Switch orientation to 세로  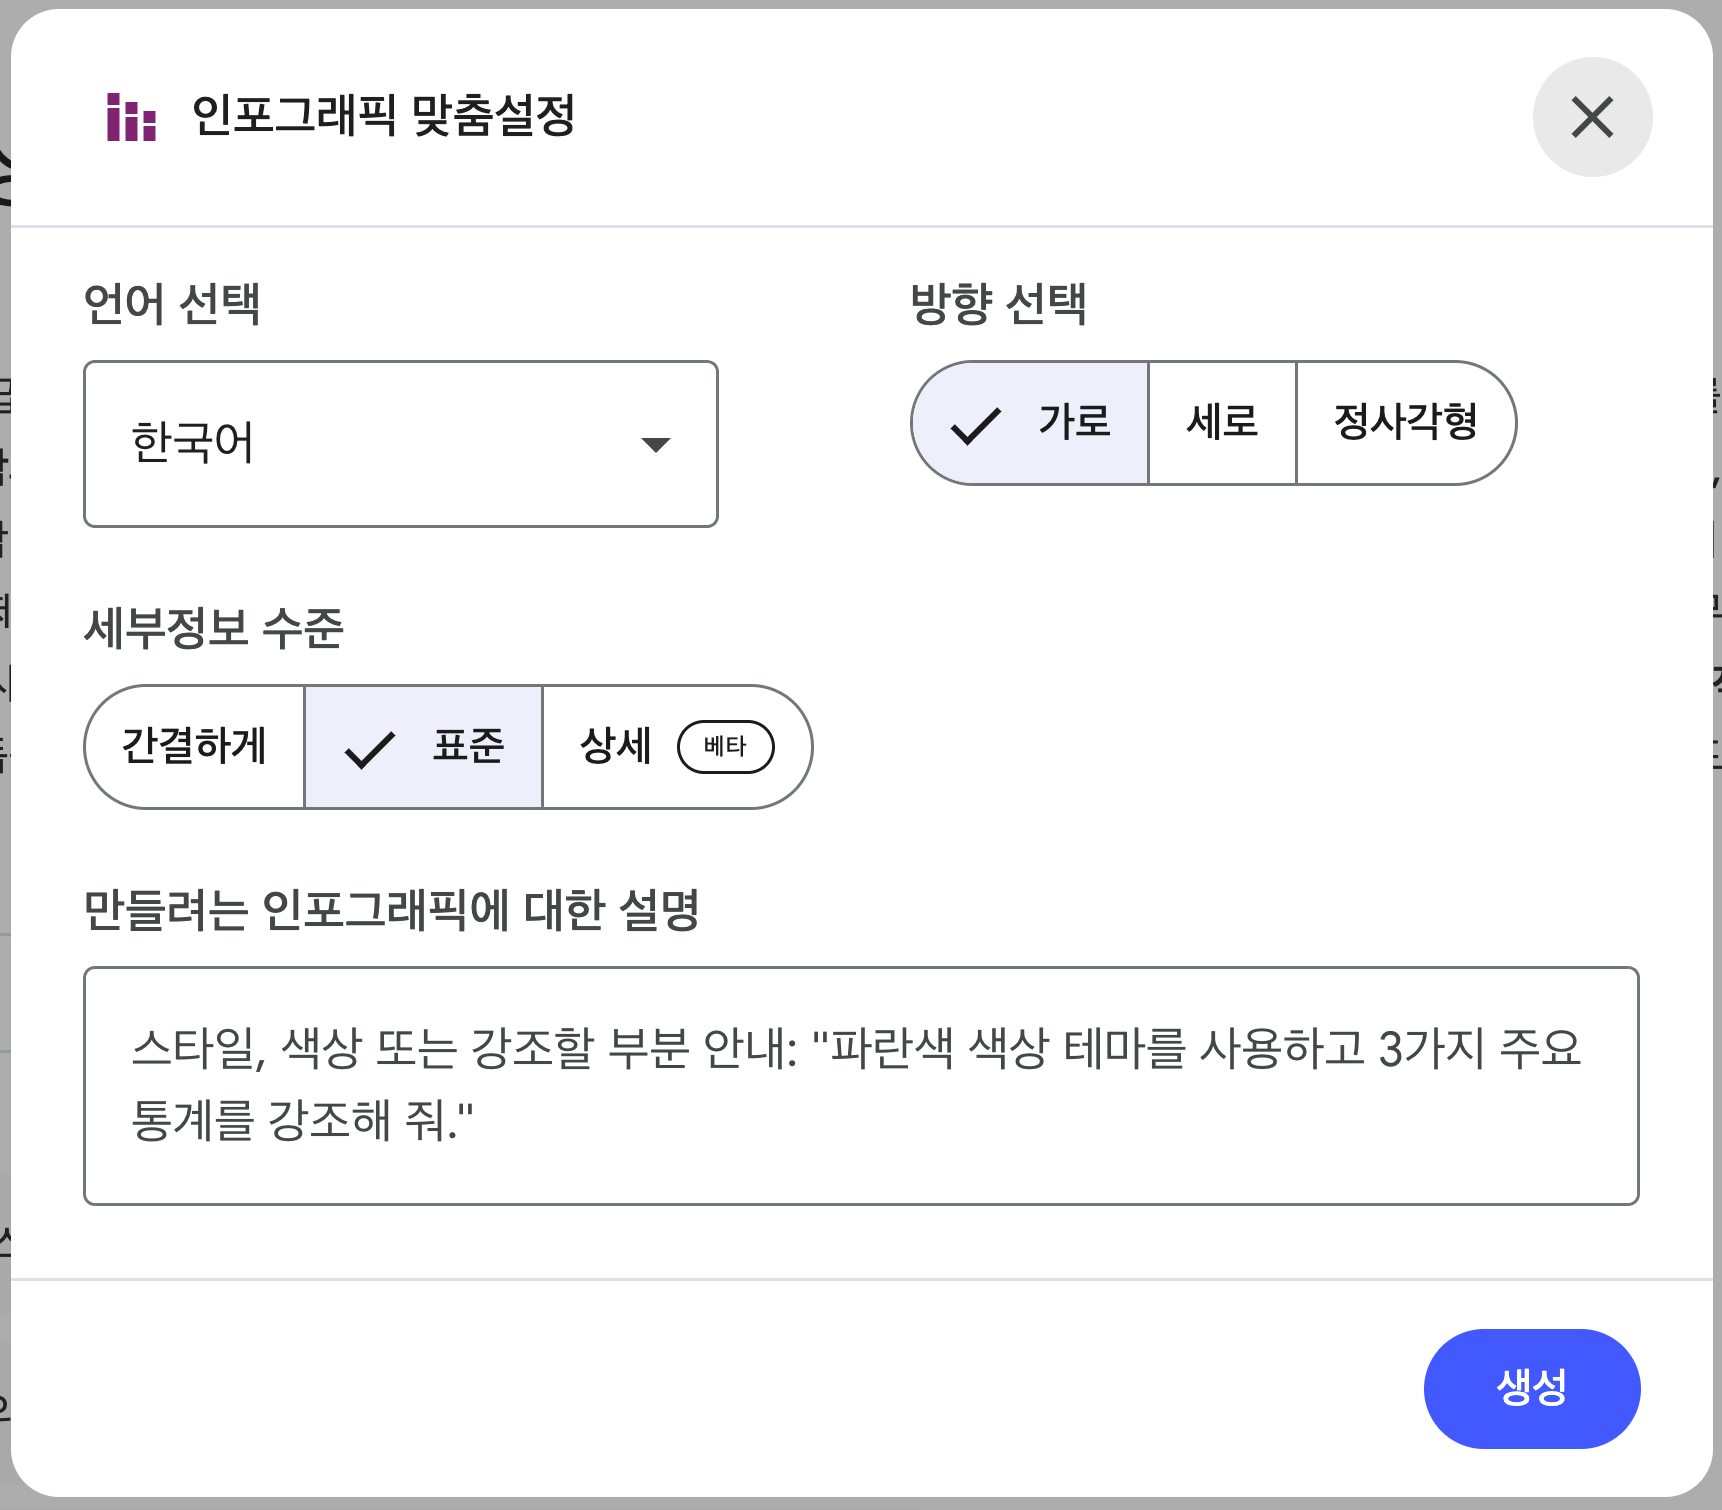[1222, 423]
